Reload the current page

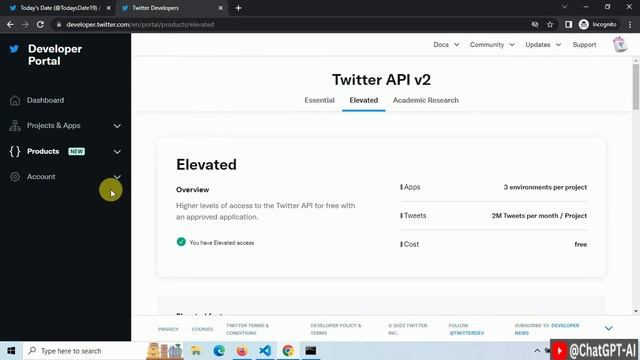tap(40, 24)
